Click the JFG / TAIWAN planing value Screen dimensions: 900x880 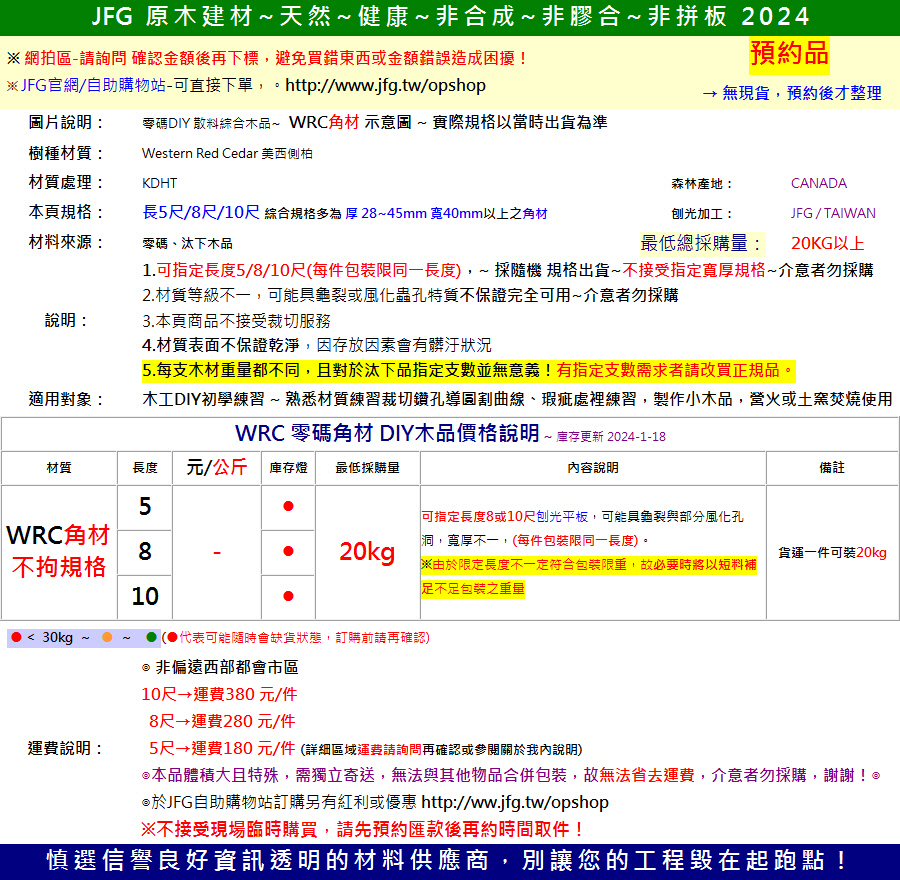(833, 213)
